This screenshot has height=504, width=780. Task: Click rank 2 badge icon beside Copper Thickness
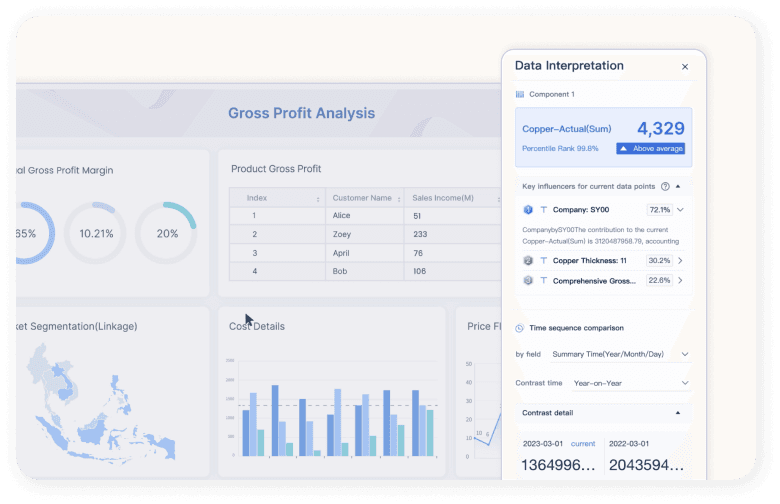point(528,260)
